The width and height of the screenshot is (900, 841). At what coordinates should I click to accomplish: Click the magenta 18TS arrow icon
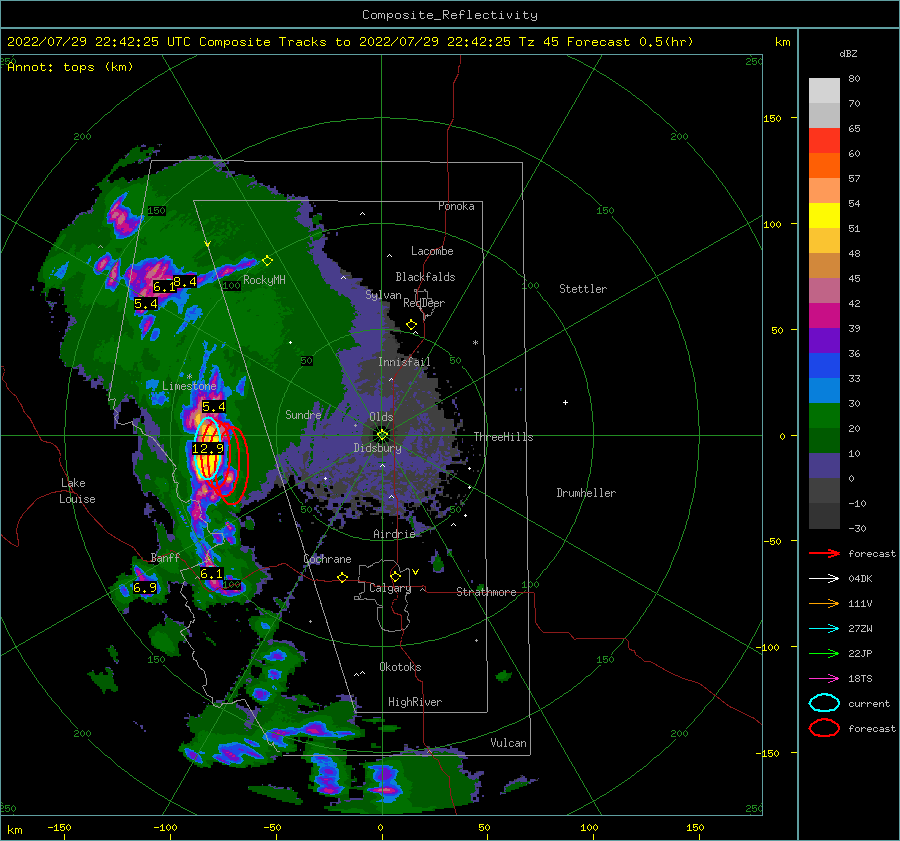[x=824, y=679]
